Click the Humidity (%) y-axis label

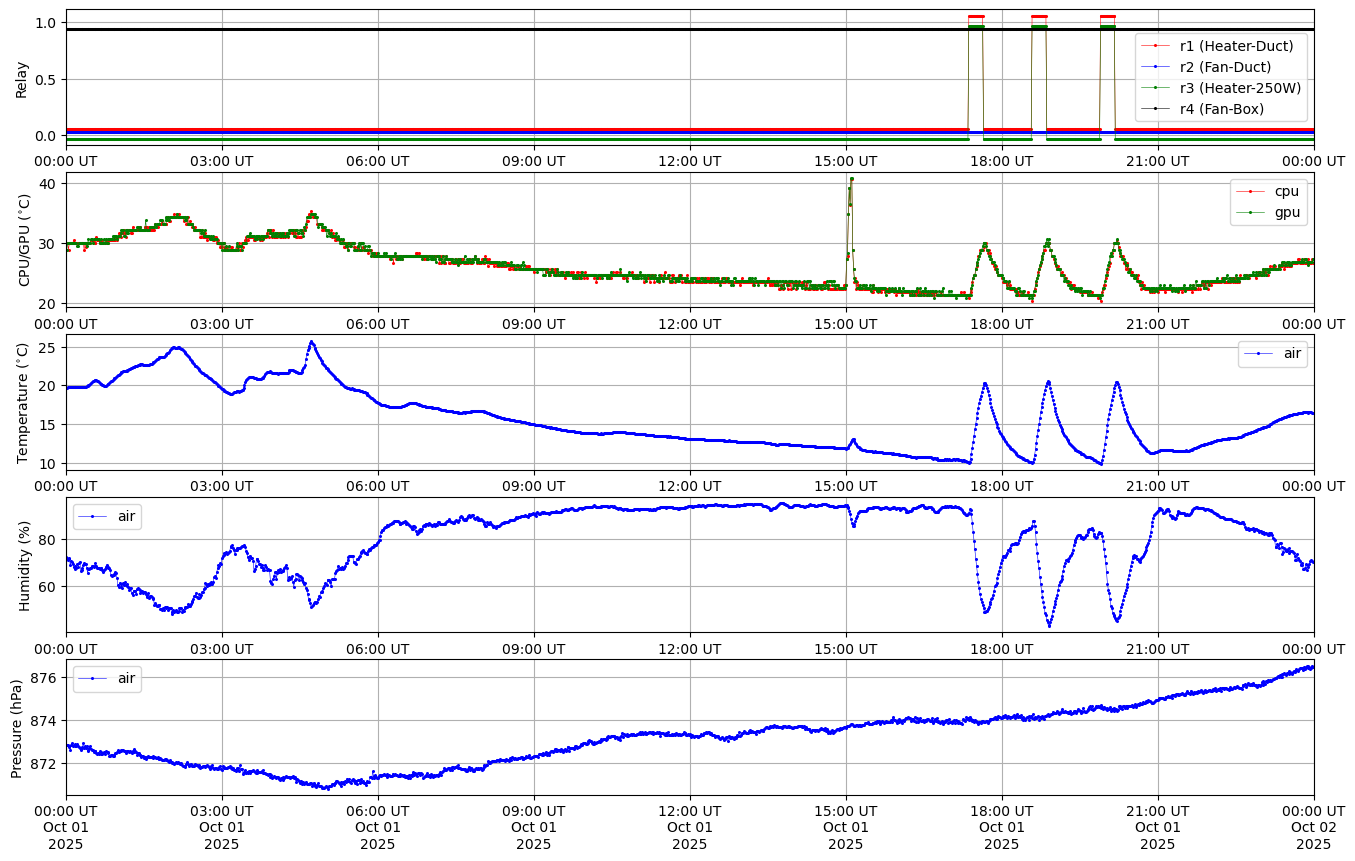click(24, 565)
